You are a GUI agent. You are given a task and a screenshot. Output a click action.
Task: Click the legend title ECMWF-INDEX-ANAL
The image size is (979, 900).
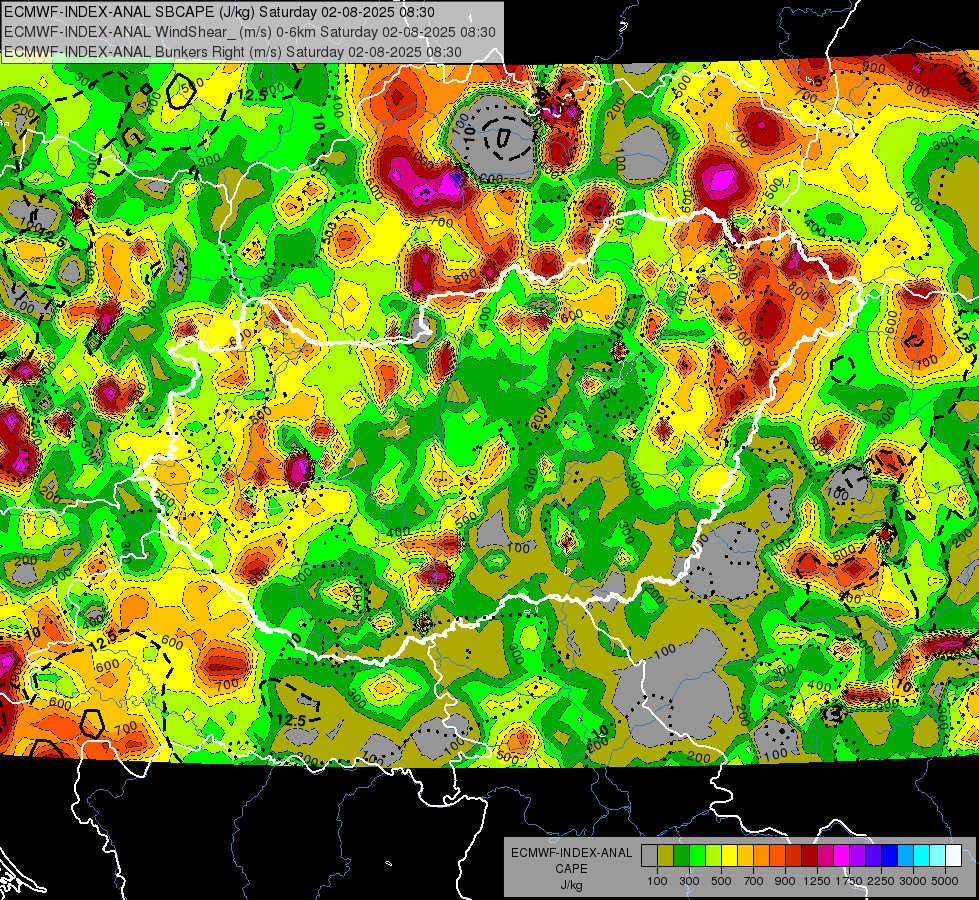tap(571, 853)
